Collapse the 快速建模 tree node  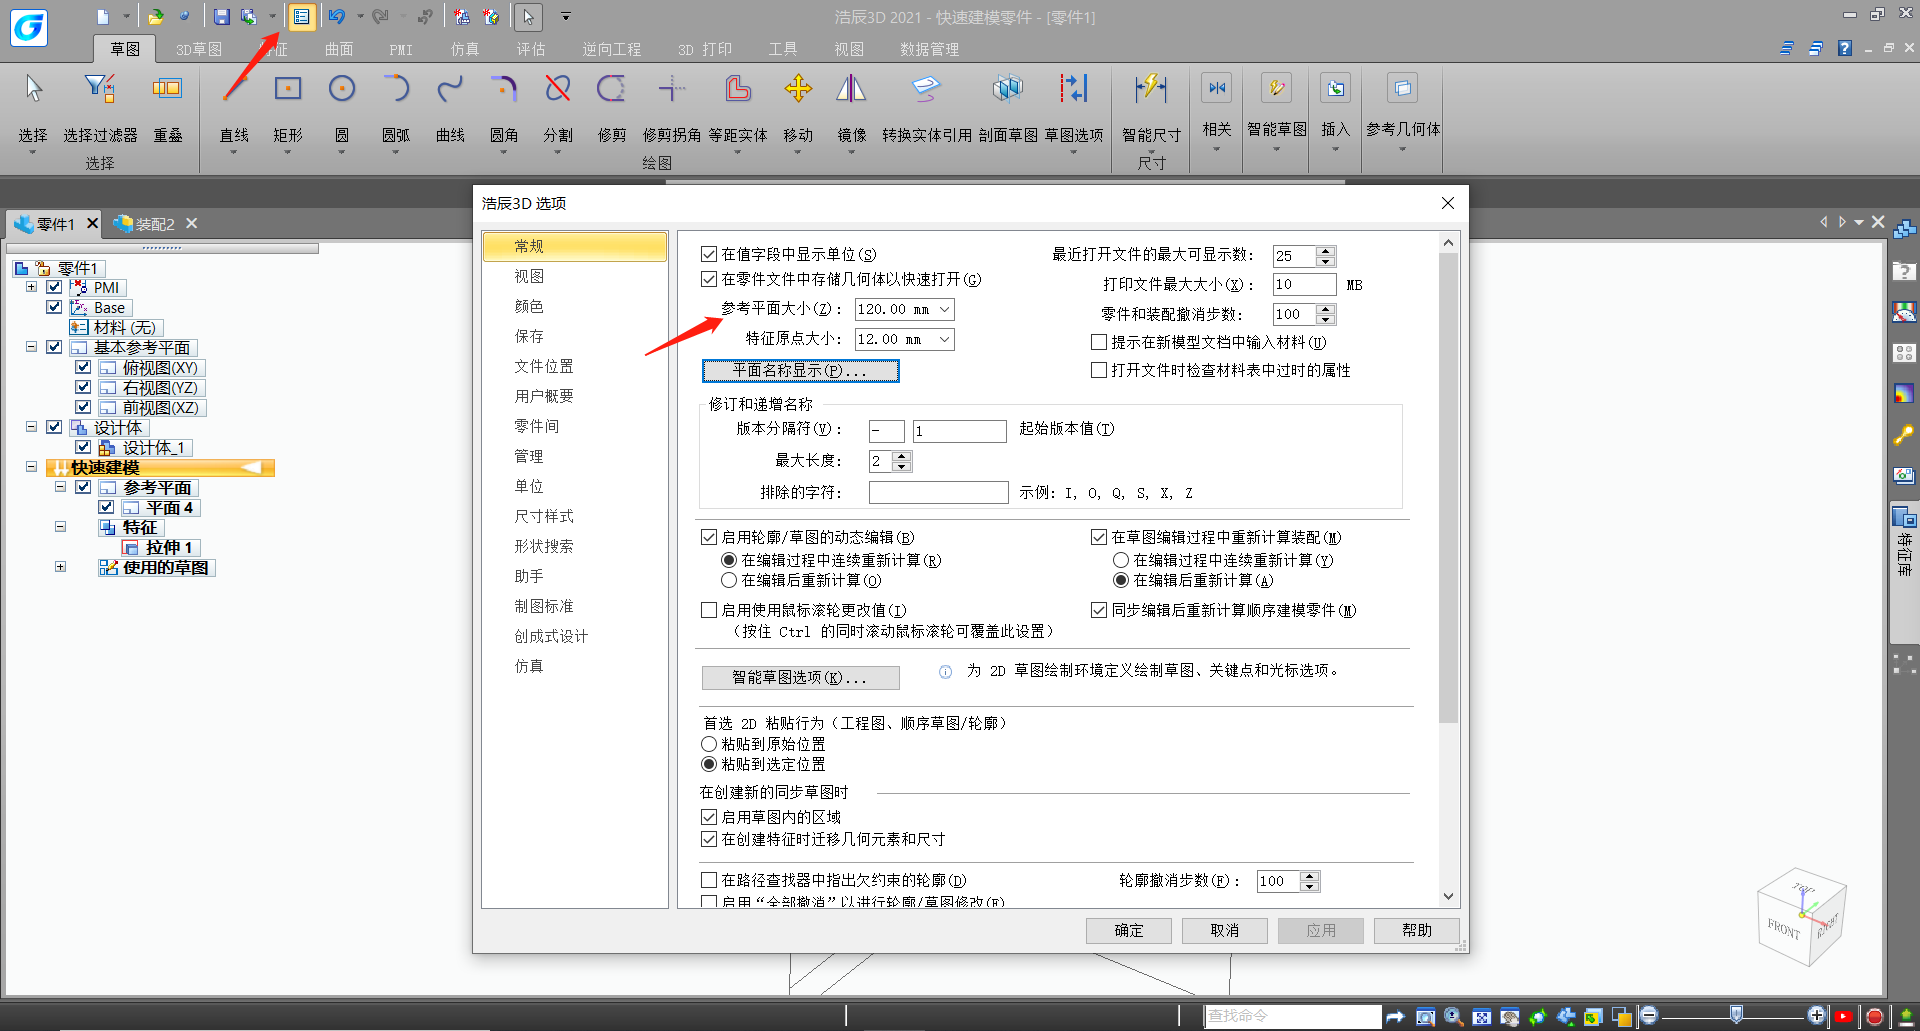(x=31, y=467)
